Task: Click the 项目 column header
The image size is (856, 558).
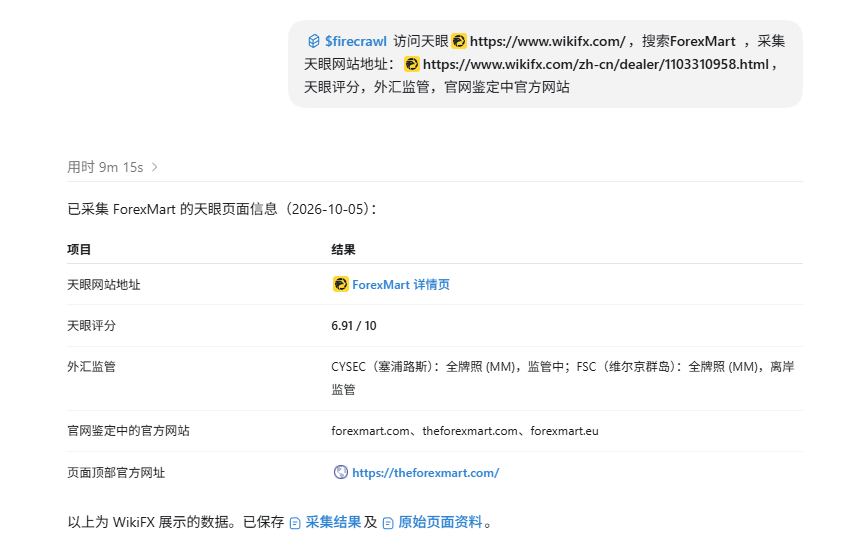Action: (79, 250)
